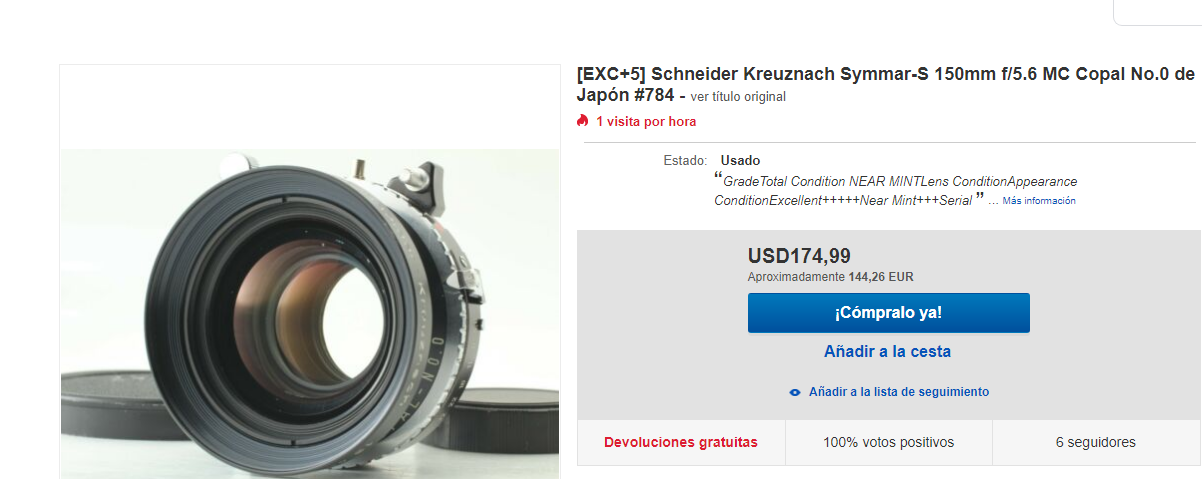Open the ver título original link
The width and height of the screenshot is (1202, 479).
[738, 97]
